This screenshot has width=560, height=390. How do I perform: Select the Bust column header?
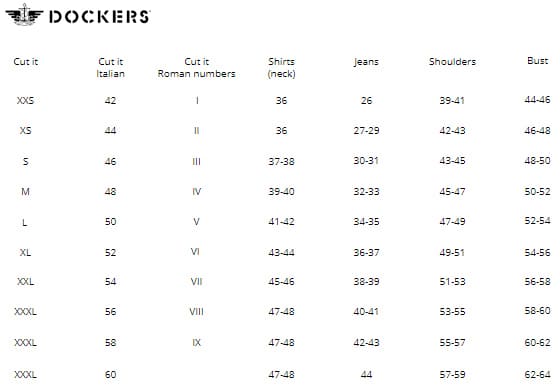(538, 61)
